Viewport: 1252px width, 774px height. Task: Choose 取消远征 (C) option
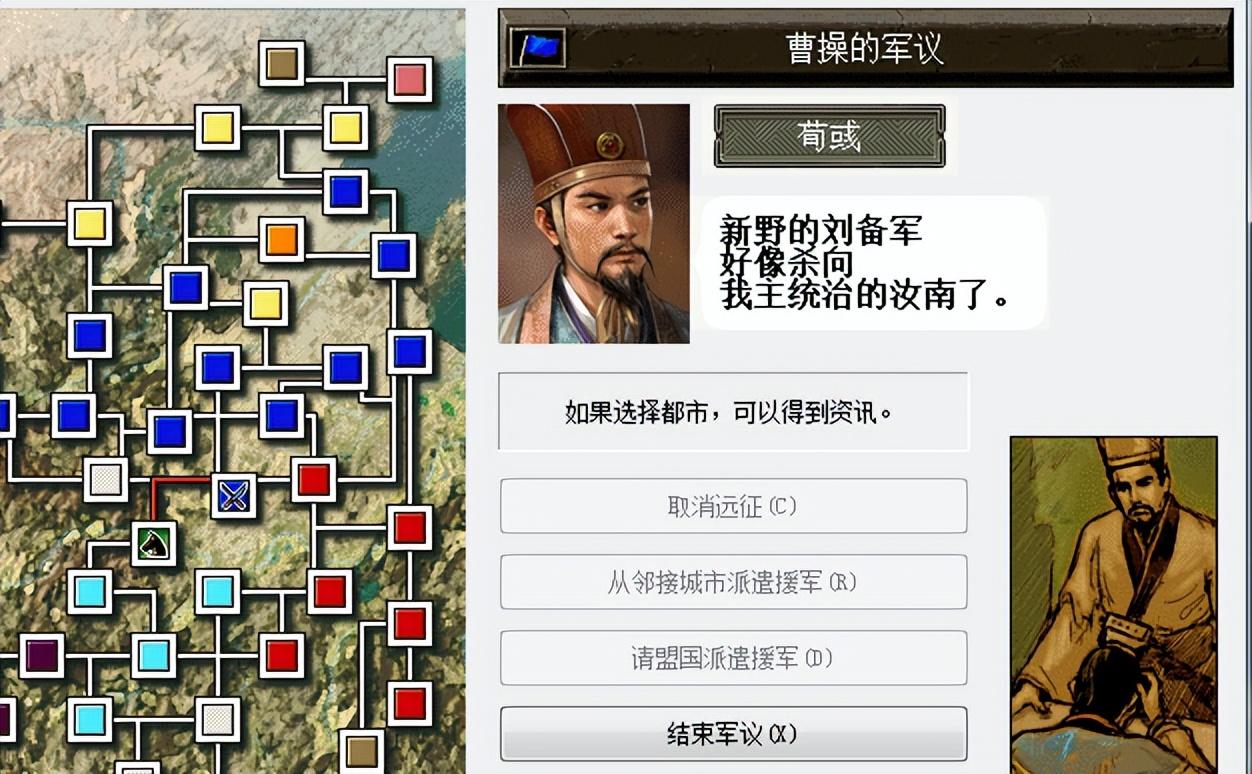(x=733, y=506)
